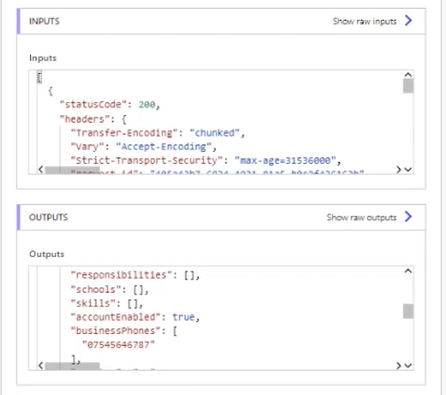Click the Outputs box scroll down arrow
This screenshot has height=395, width=446.
tap(408, 366)
